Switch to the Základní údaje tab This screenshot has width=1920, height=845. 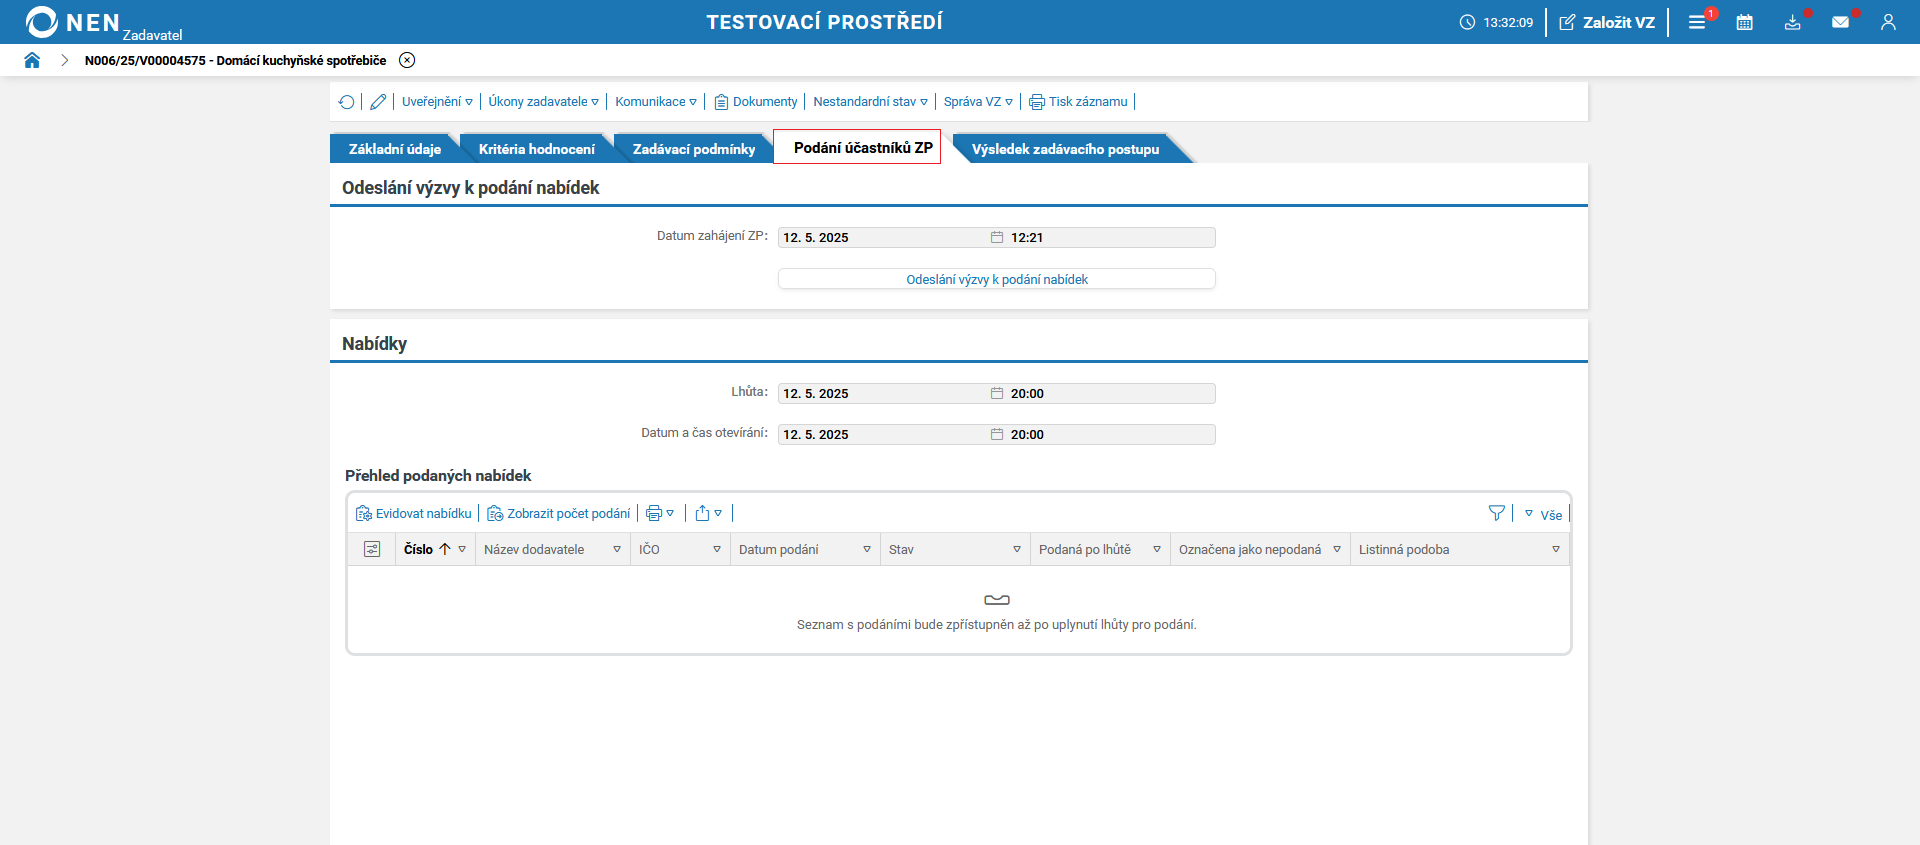pyautogui.click(x=395, y=149)
